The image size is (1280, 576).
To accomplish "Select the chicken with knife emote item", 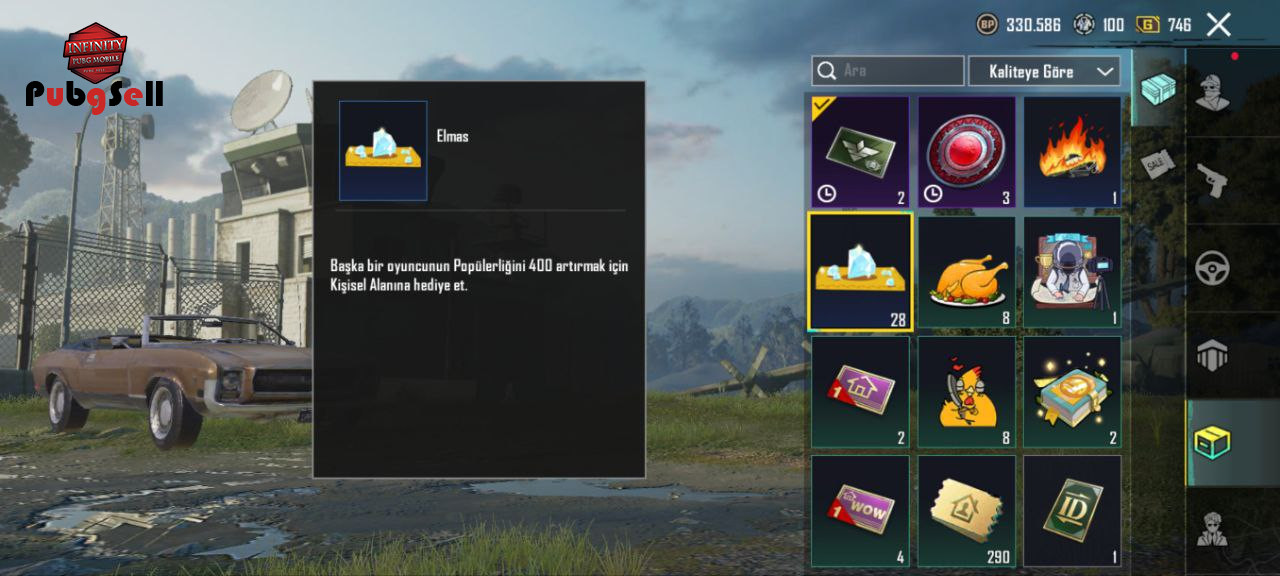I will coord(967,392).
